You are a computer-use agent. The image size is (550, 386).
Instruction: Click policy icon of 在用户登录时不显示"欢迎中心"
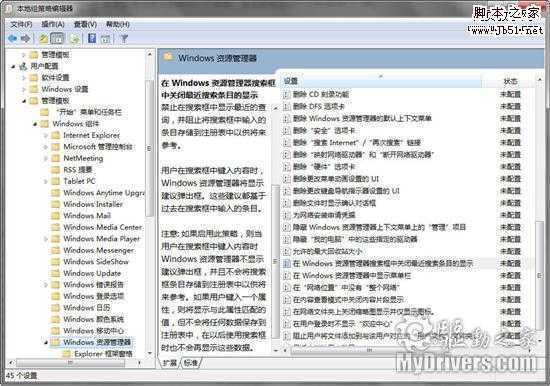(x=287, y=324)
